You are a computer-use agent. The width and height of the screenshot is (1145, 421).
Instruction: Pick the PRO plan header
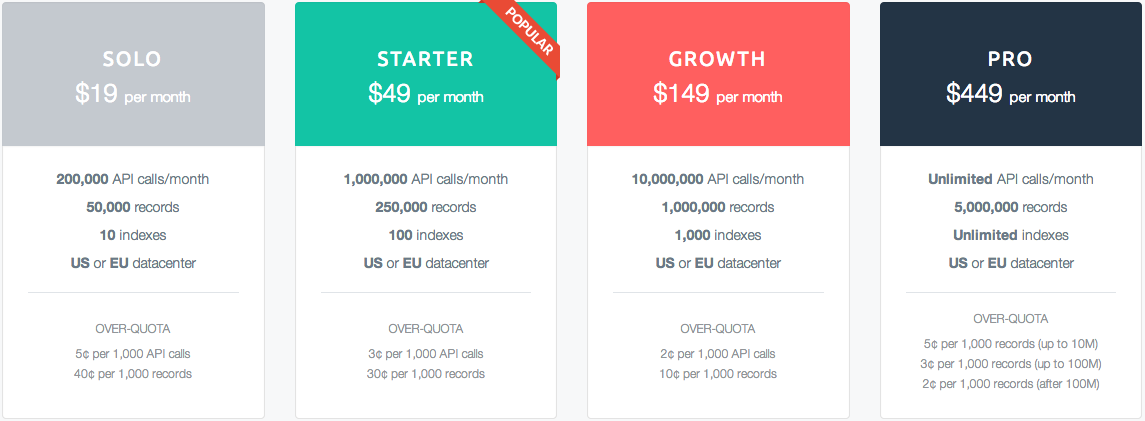coord(1010,59)
